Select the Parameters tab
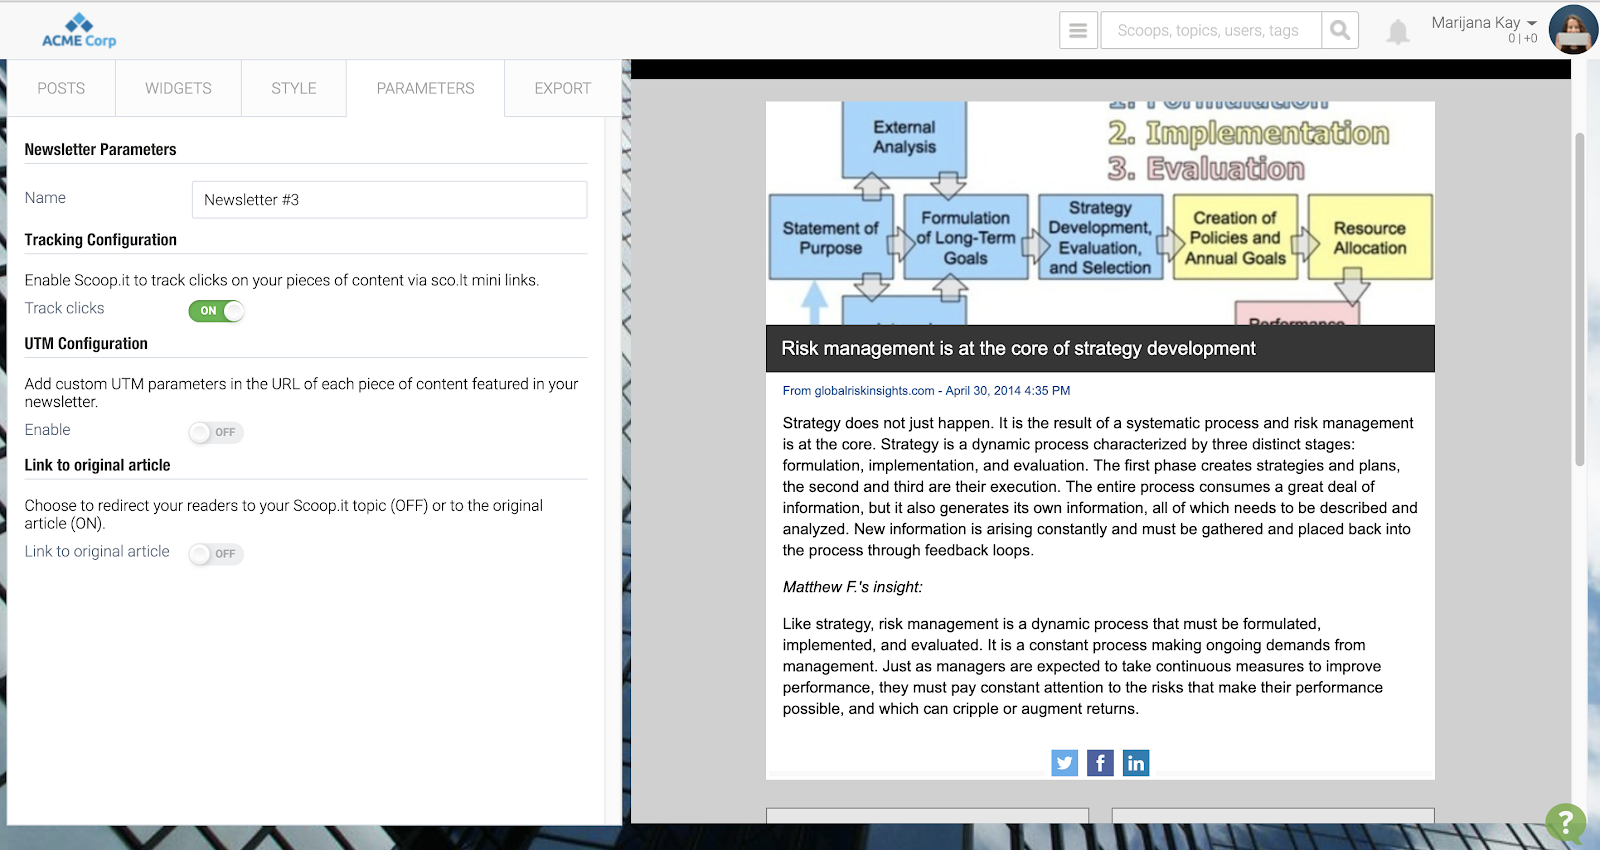The image size is (1600, 850). point(425,88)
